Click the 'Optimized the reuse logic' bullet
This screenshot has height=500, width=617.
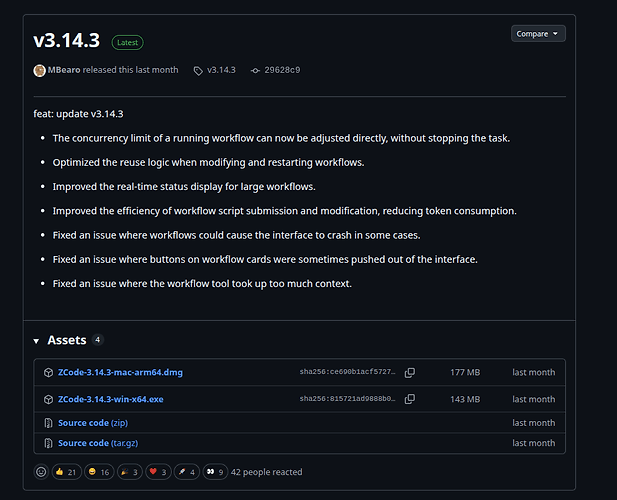209,162
